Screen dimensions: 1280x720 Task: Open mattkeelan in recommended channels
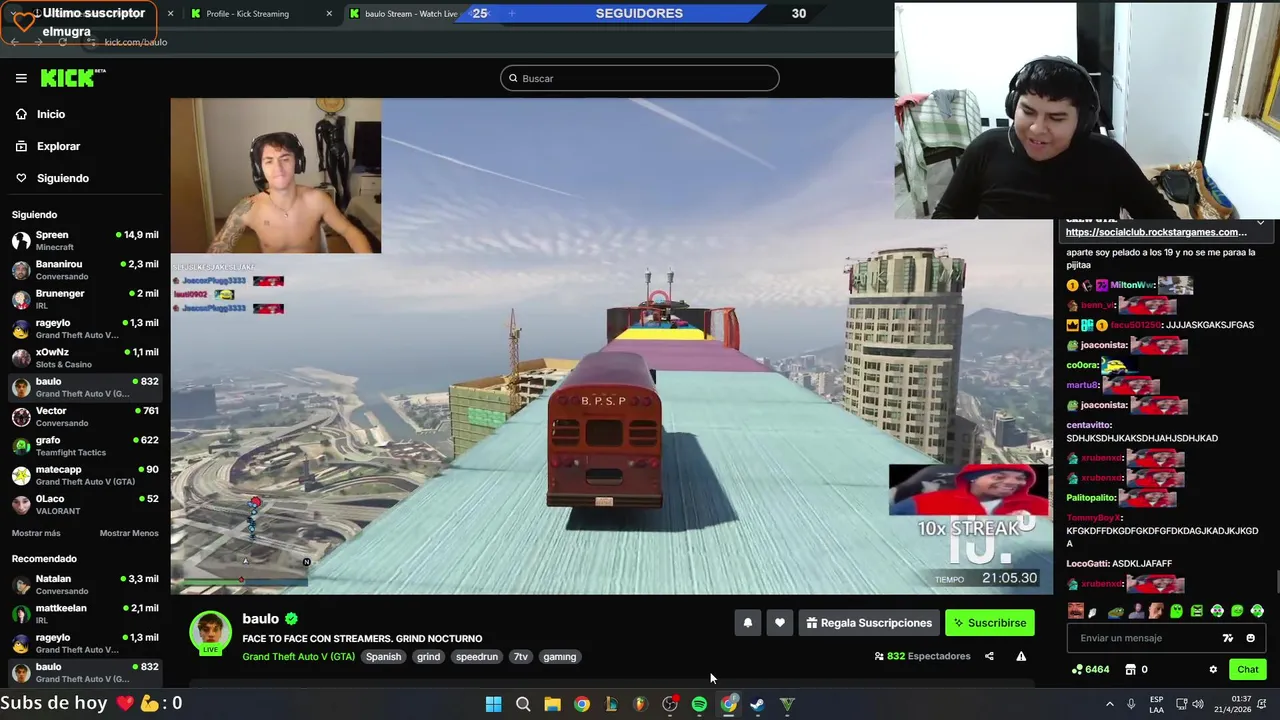point(85,613)
